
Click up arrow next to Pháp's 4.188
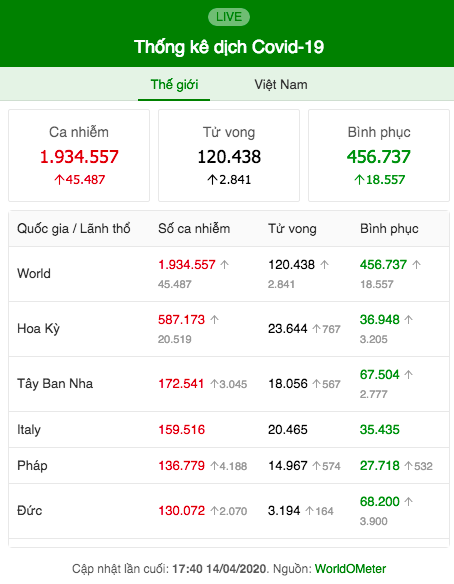(214, 466)
